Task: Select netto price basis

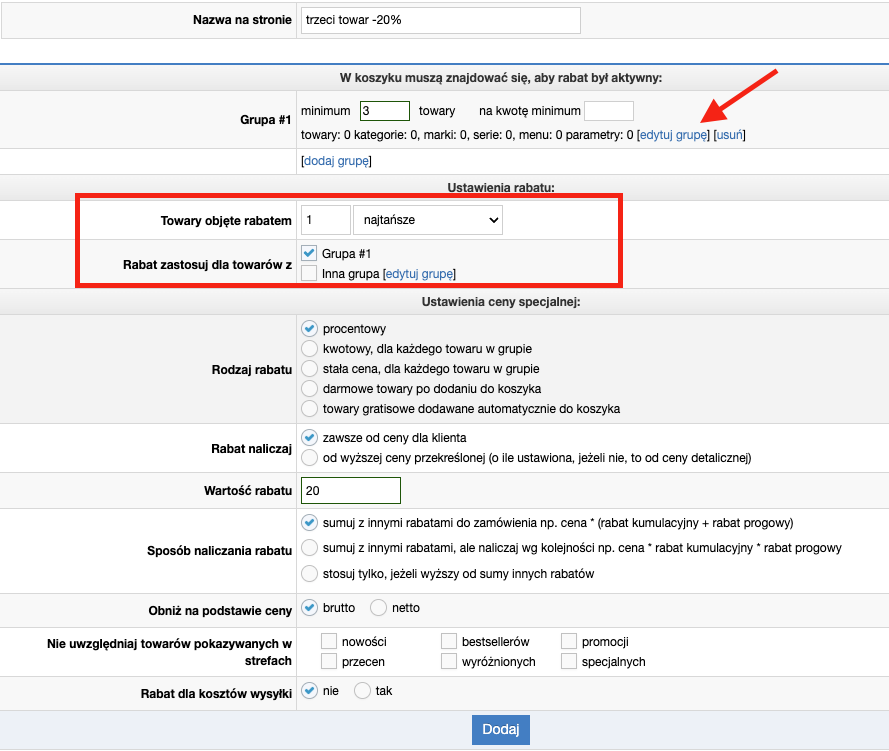Action: pos(379,608)
